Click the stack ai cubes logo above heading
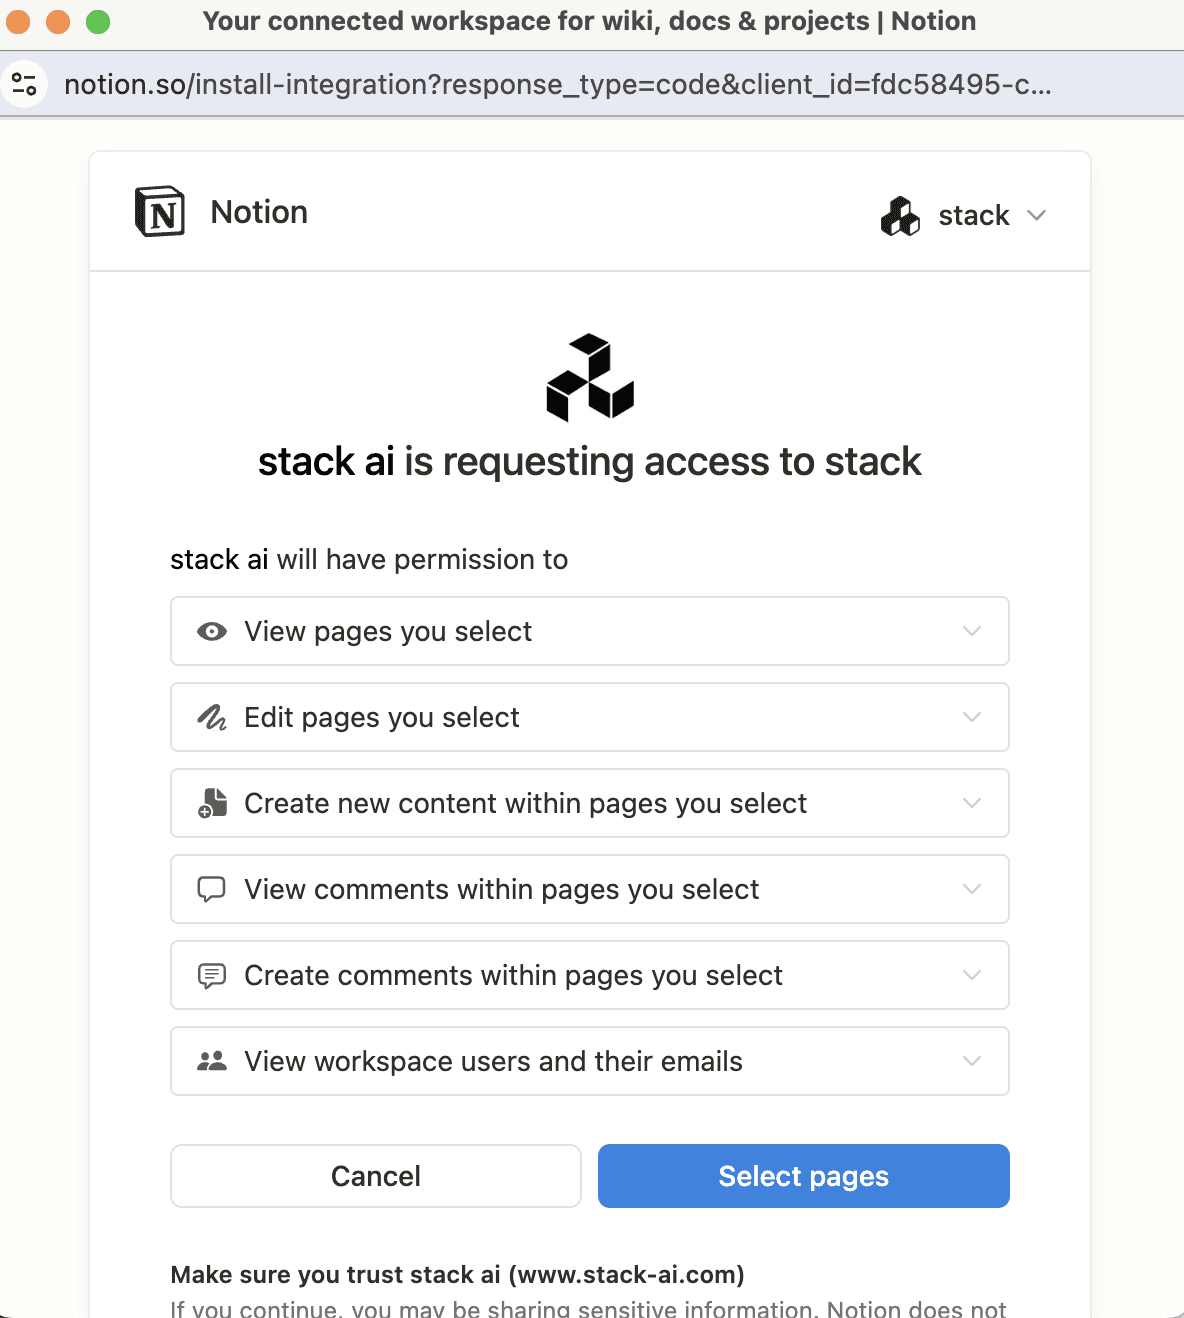 coord(590,377)
